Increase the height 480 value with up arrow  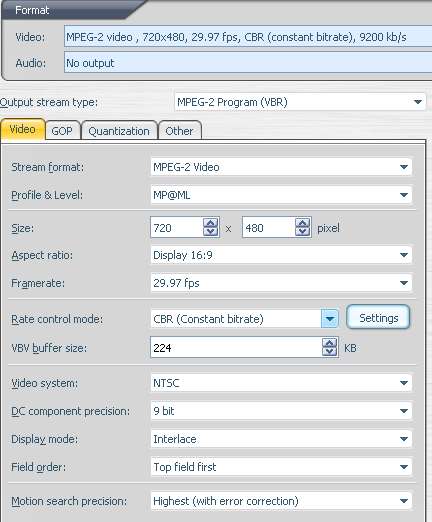pos(303,223)
